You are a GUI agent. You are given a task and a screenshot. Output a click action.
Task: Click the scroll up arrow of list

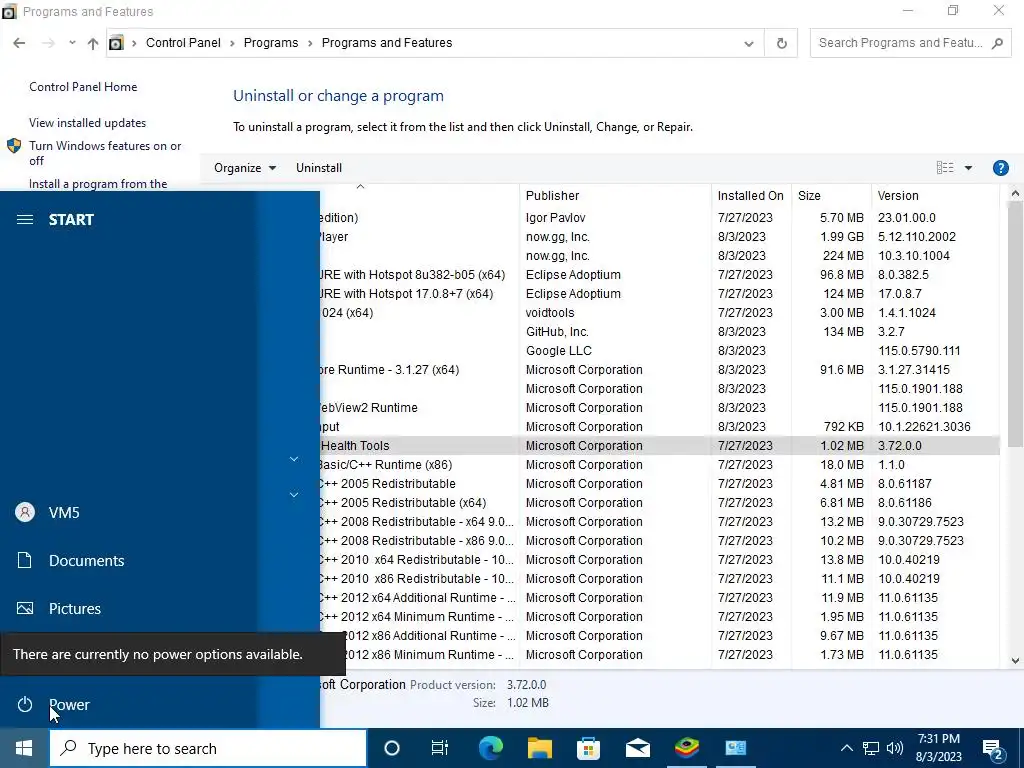(1015, 193)
